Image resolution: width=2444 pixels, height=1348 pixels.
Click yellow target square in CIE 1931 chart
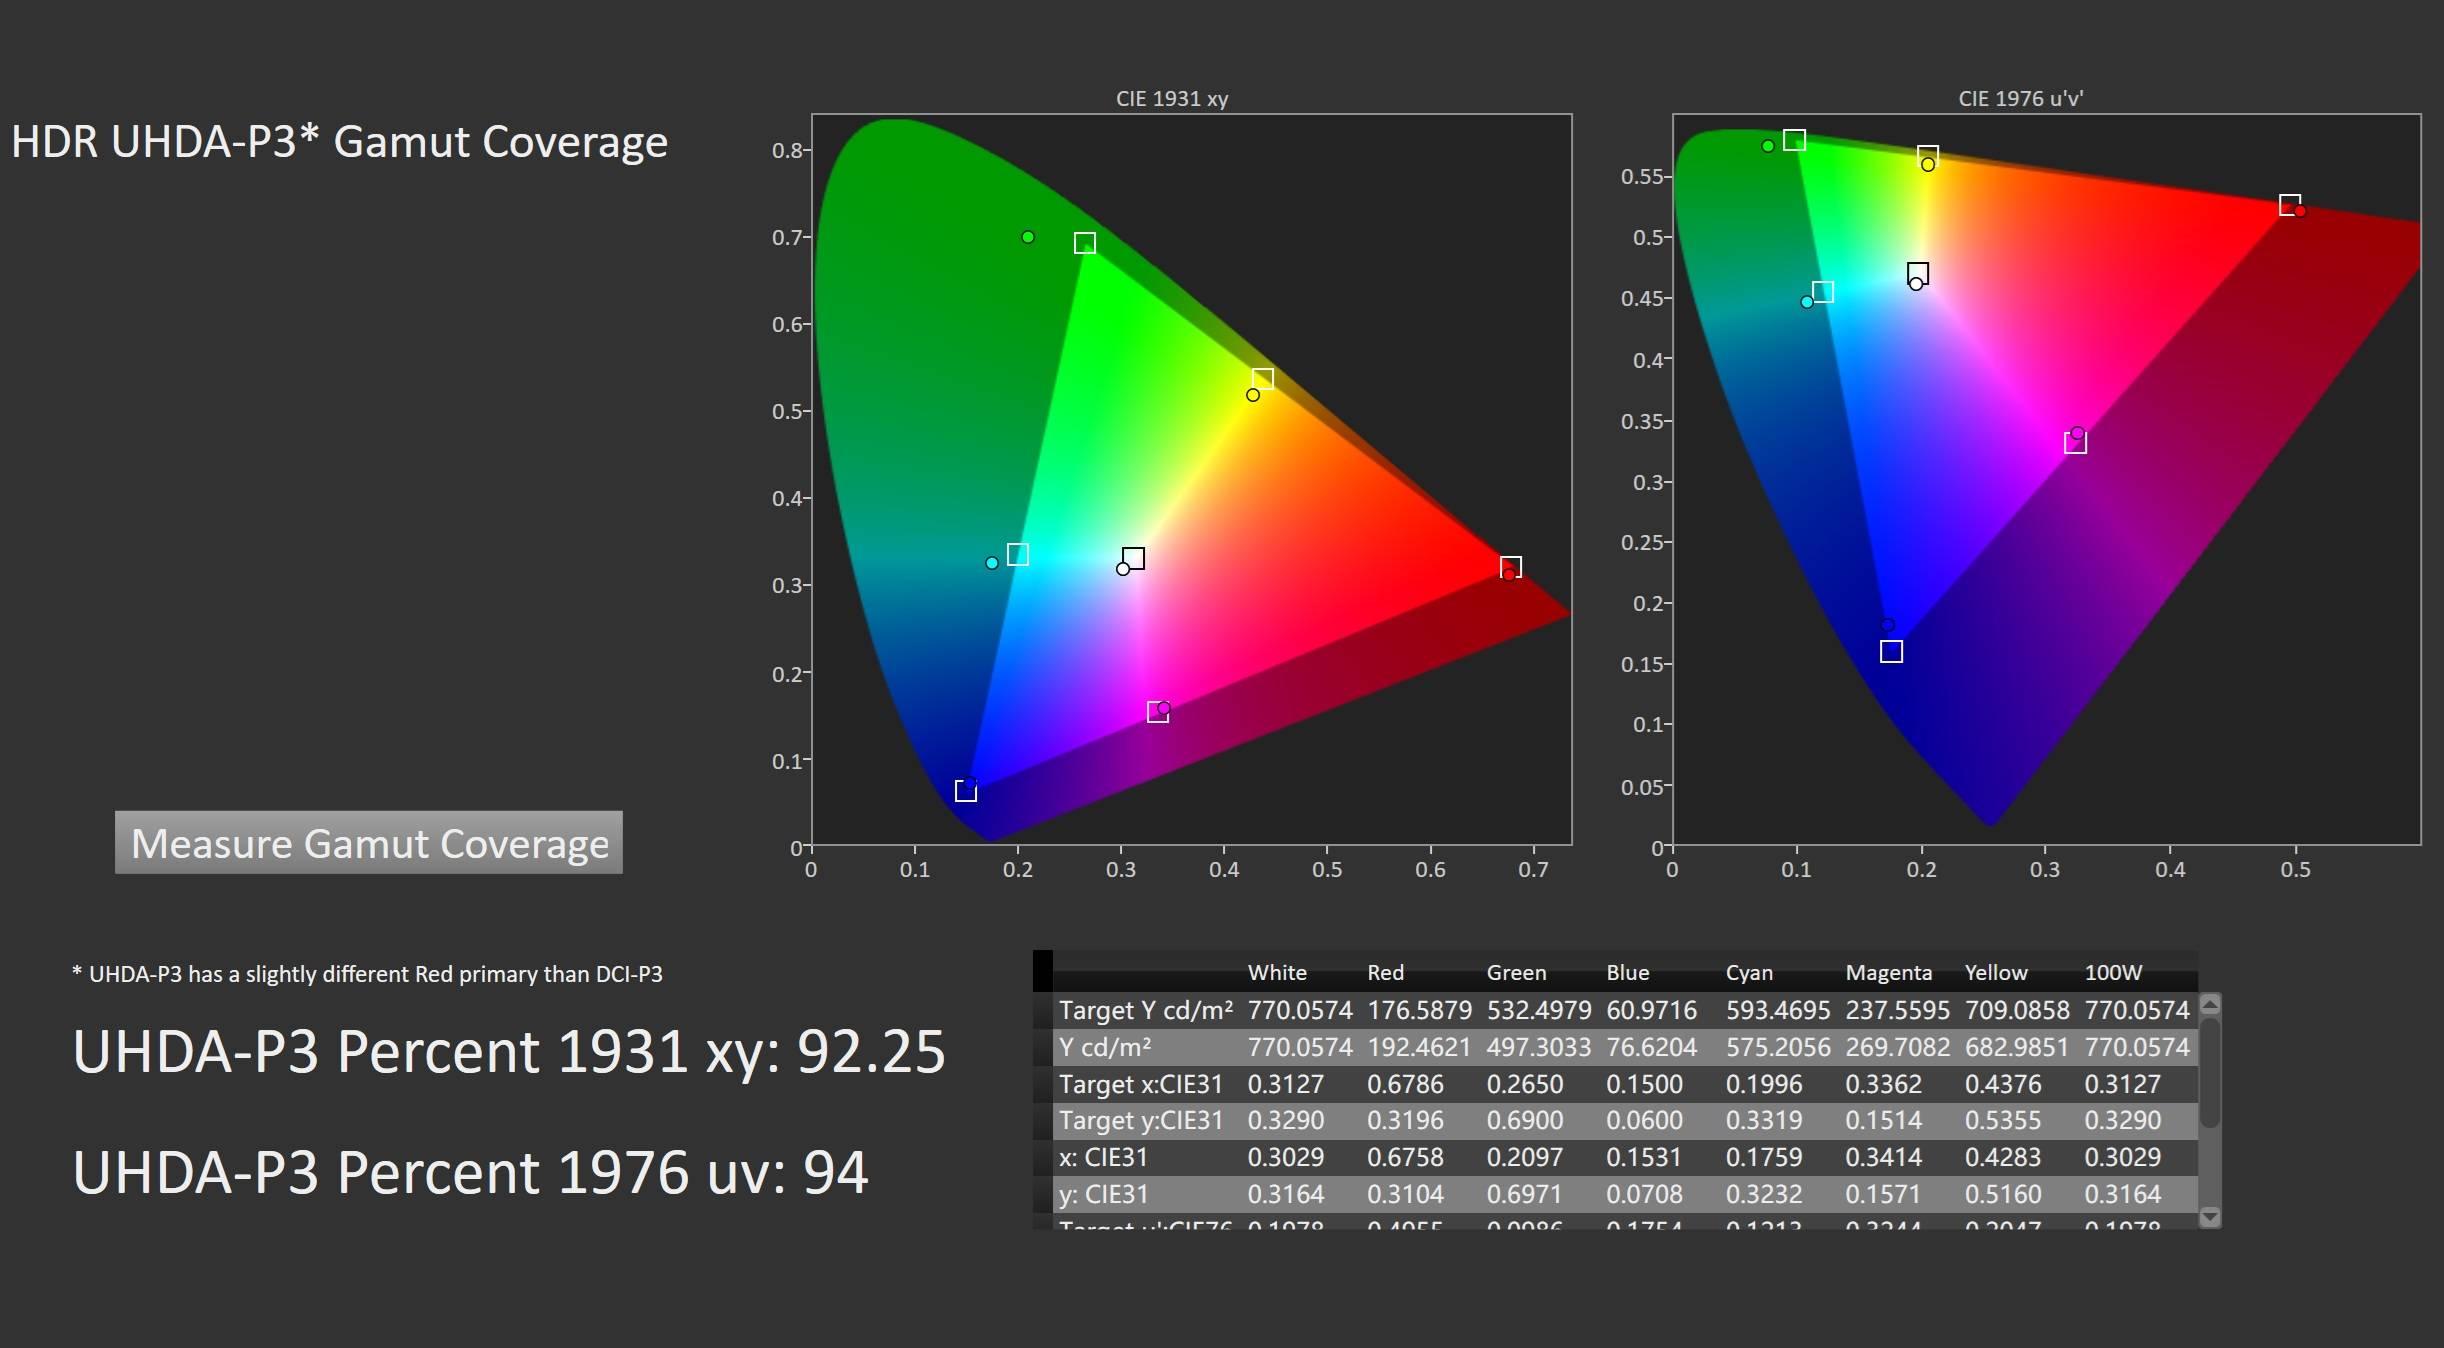click(x=1263, y=379)
